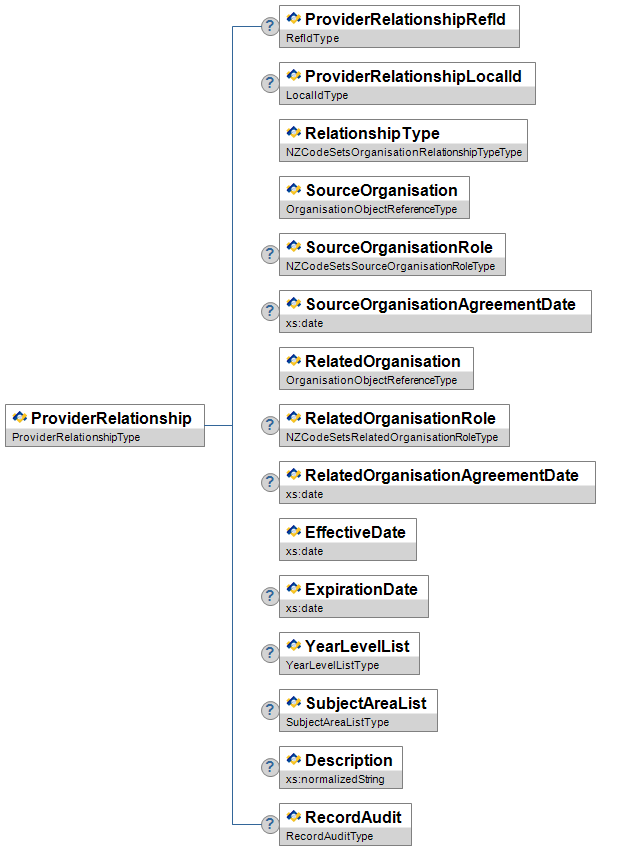Click the question mark next to SourceOrganisationAgreementDate
The height and width of the screenshot is (850, 618).
(269, 311)
